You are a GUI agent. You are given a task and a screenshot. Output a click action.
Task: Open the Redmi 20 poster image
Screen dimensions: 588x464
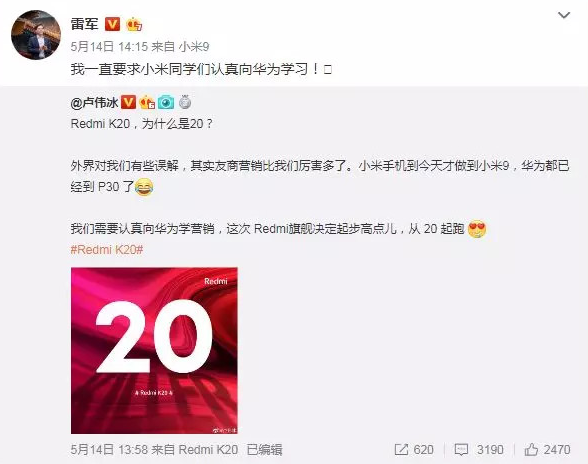154,350
